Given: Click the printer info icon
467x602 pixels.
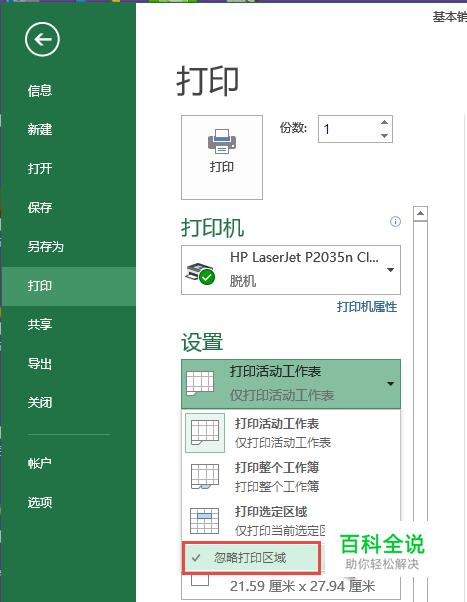Looking at the screenshot, I should [395, 222].
